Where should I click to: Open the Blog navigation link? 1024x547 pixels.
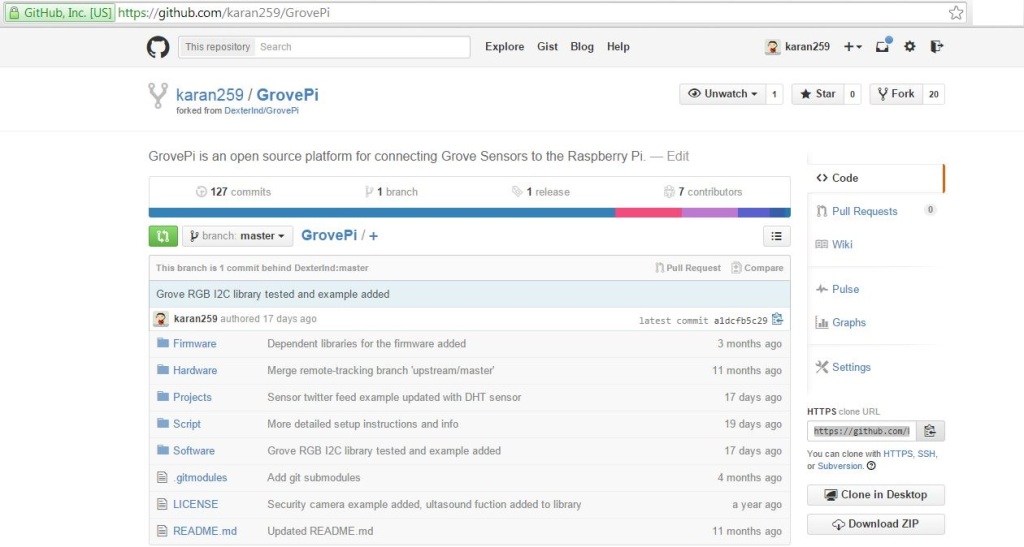[582, 46]
